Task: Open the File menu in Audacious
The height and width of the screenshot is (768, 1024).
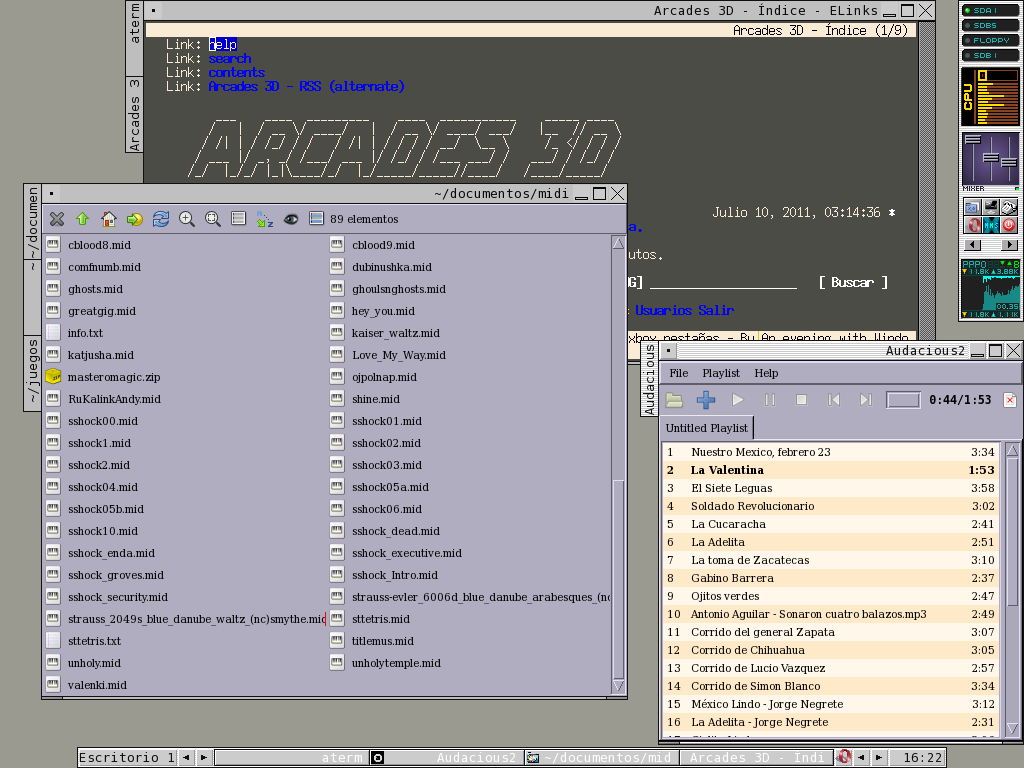Action: click(x=679, y=373)
